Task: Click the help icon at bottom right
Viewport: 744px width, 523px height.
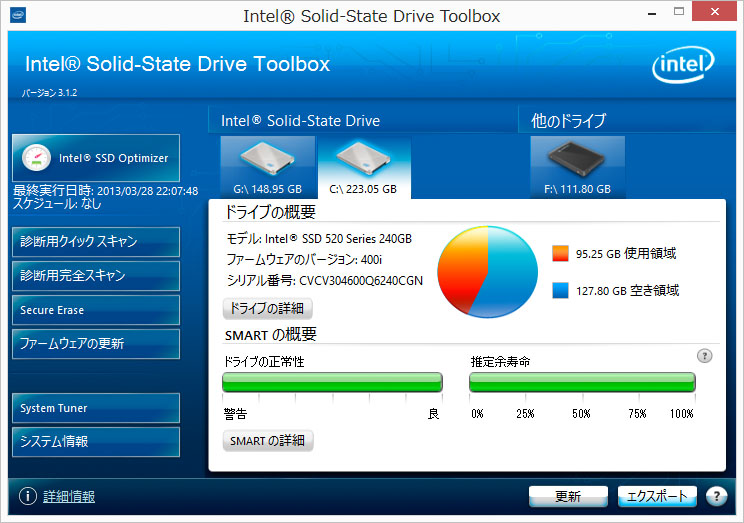Action: pos(716,496)
